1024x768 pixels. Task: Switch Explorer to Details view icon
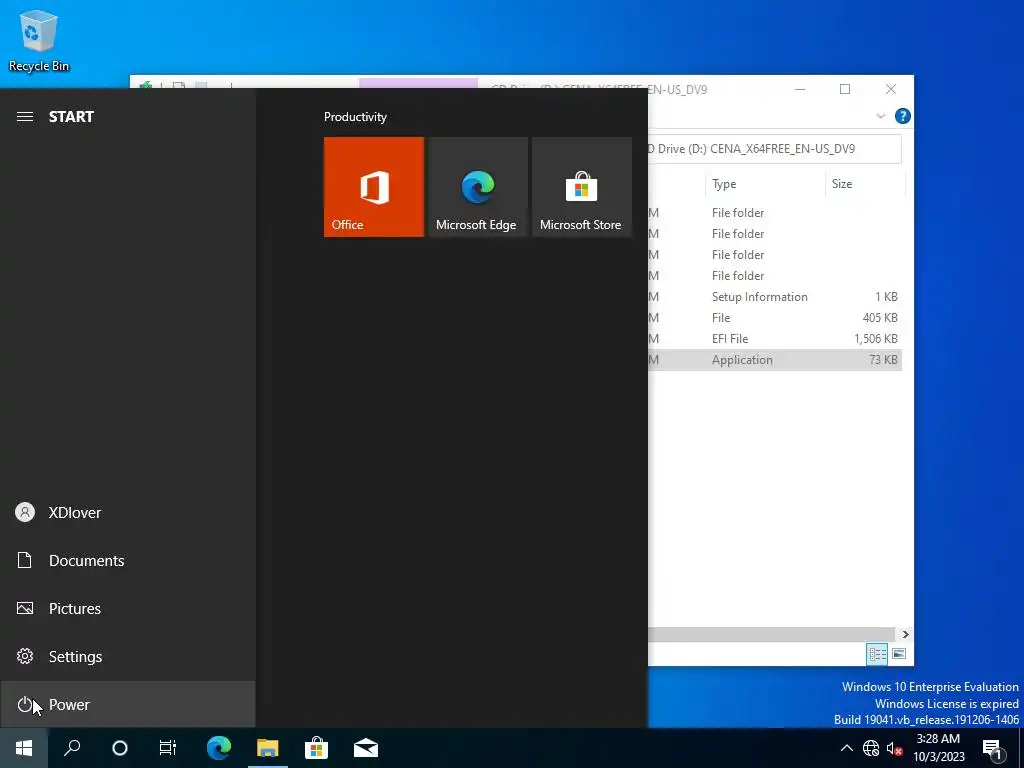877,654
